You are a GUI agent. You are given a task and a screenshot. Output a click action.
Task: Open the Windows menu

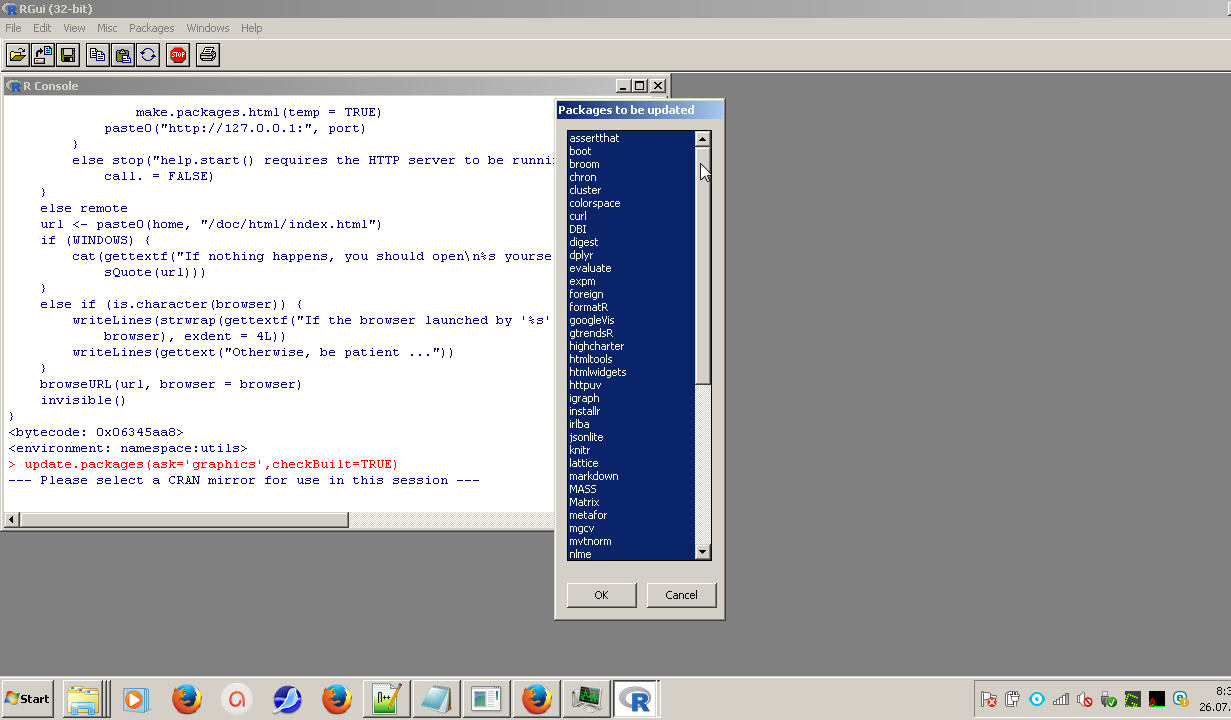208,28
